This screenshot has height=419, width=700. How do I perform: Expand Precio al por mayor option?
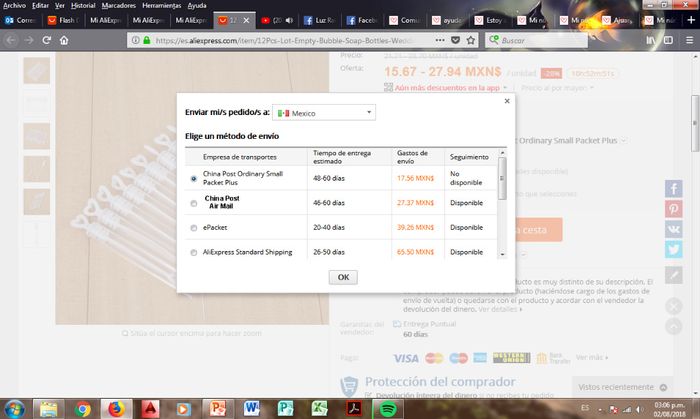(x=557, y=88)
